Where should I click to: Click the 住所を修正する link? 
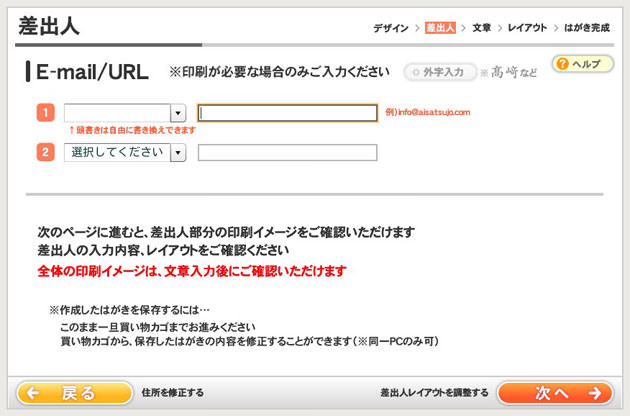173,393
